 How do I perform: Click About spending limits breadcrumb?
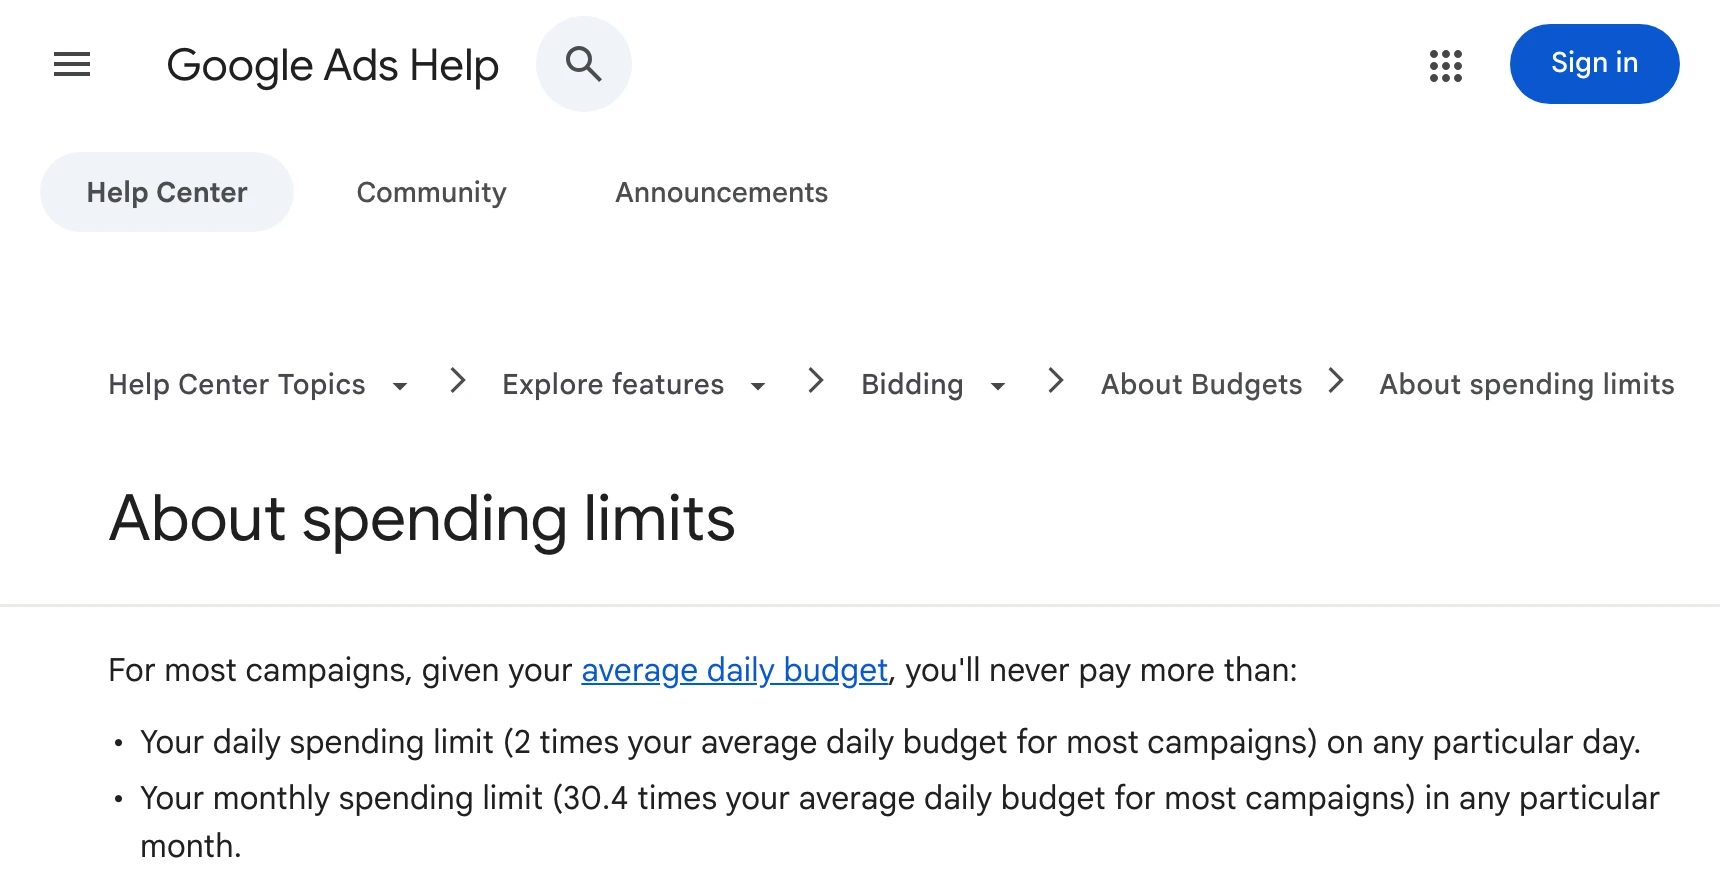[1527, 385]
